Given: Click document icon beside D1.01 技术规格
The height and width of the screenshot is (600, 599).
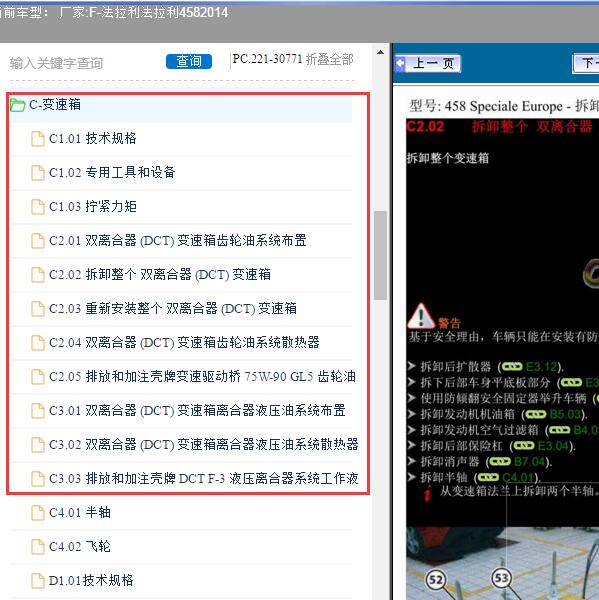Looking at the screenshot, I should pyautogui.click(x=38, y=580).
